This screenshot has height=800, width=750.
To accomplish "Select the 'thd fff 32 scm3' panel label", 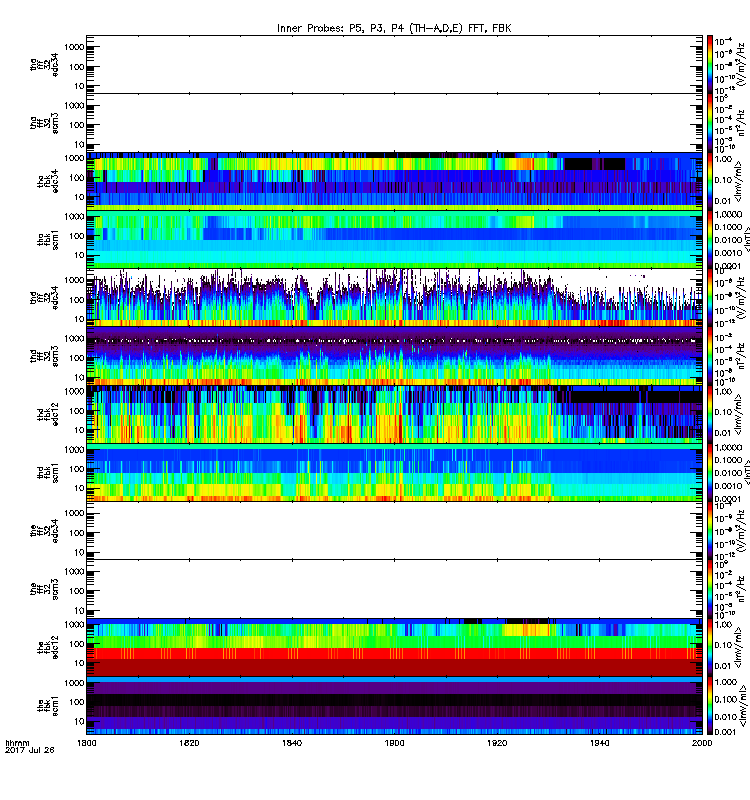I will pos(44,356).
